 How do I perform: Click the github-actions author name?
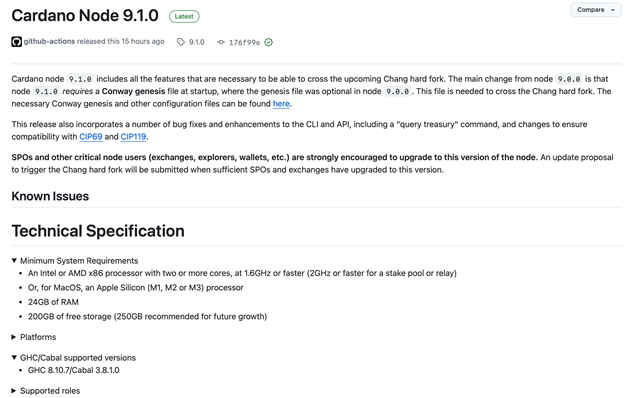49,41
